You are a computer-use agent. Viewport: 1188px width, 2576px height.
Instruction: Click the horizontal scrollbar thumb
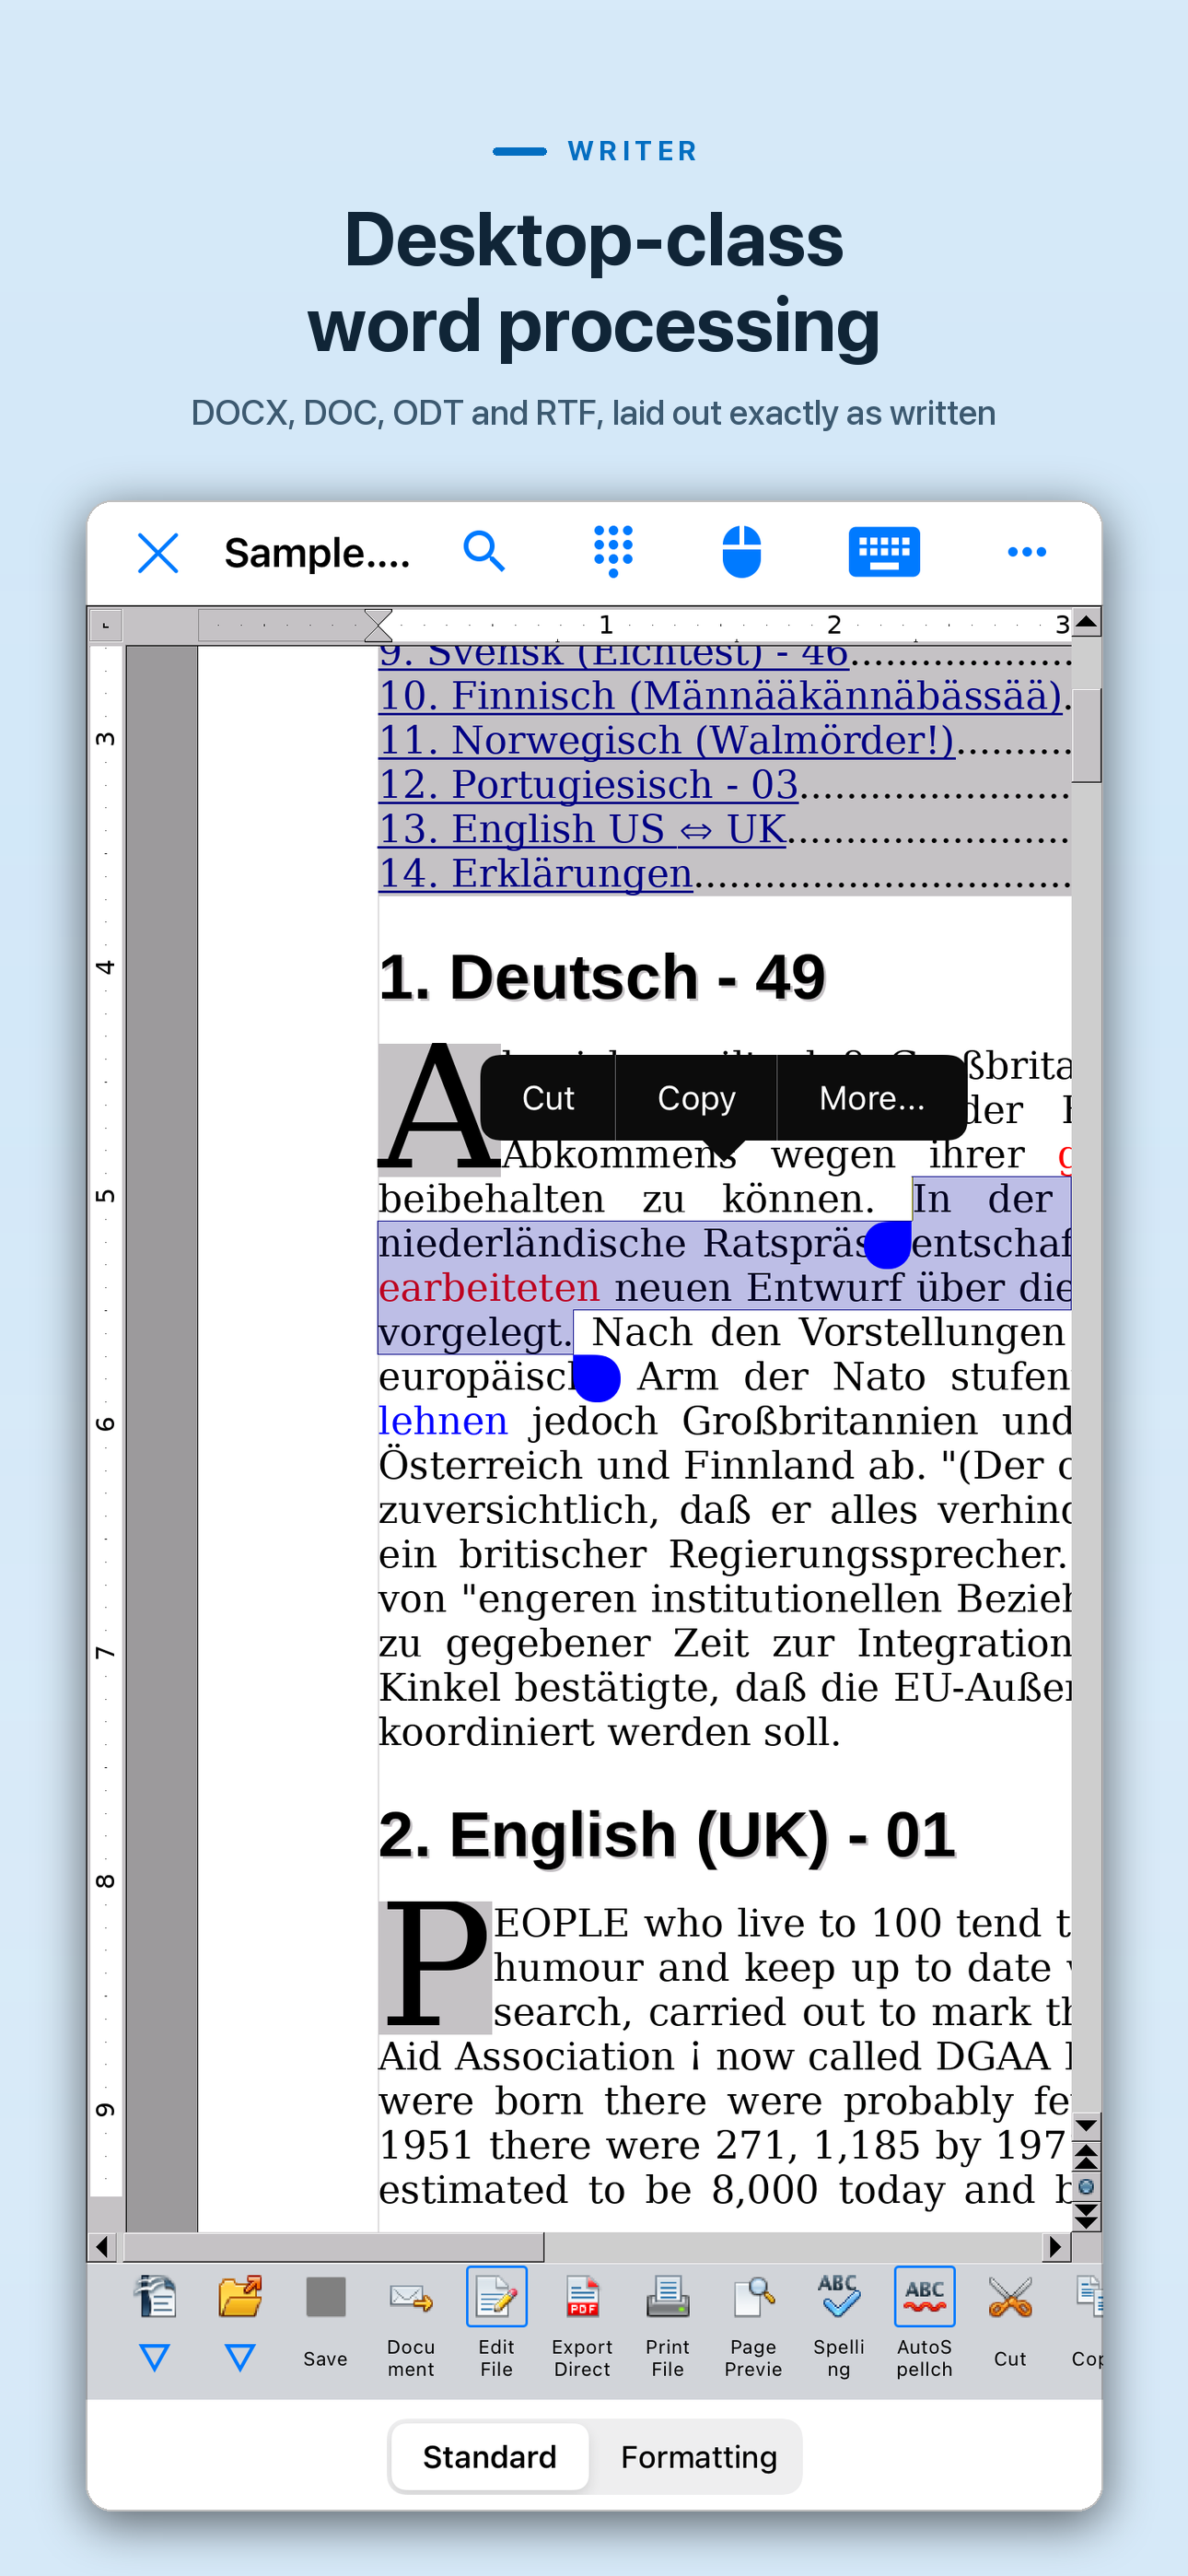coord(333,2247)
